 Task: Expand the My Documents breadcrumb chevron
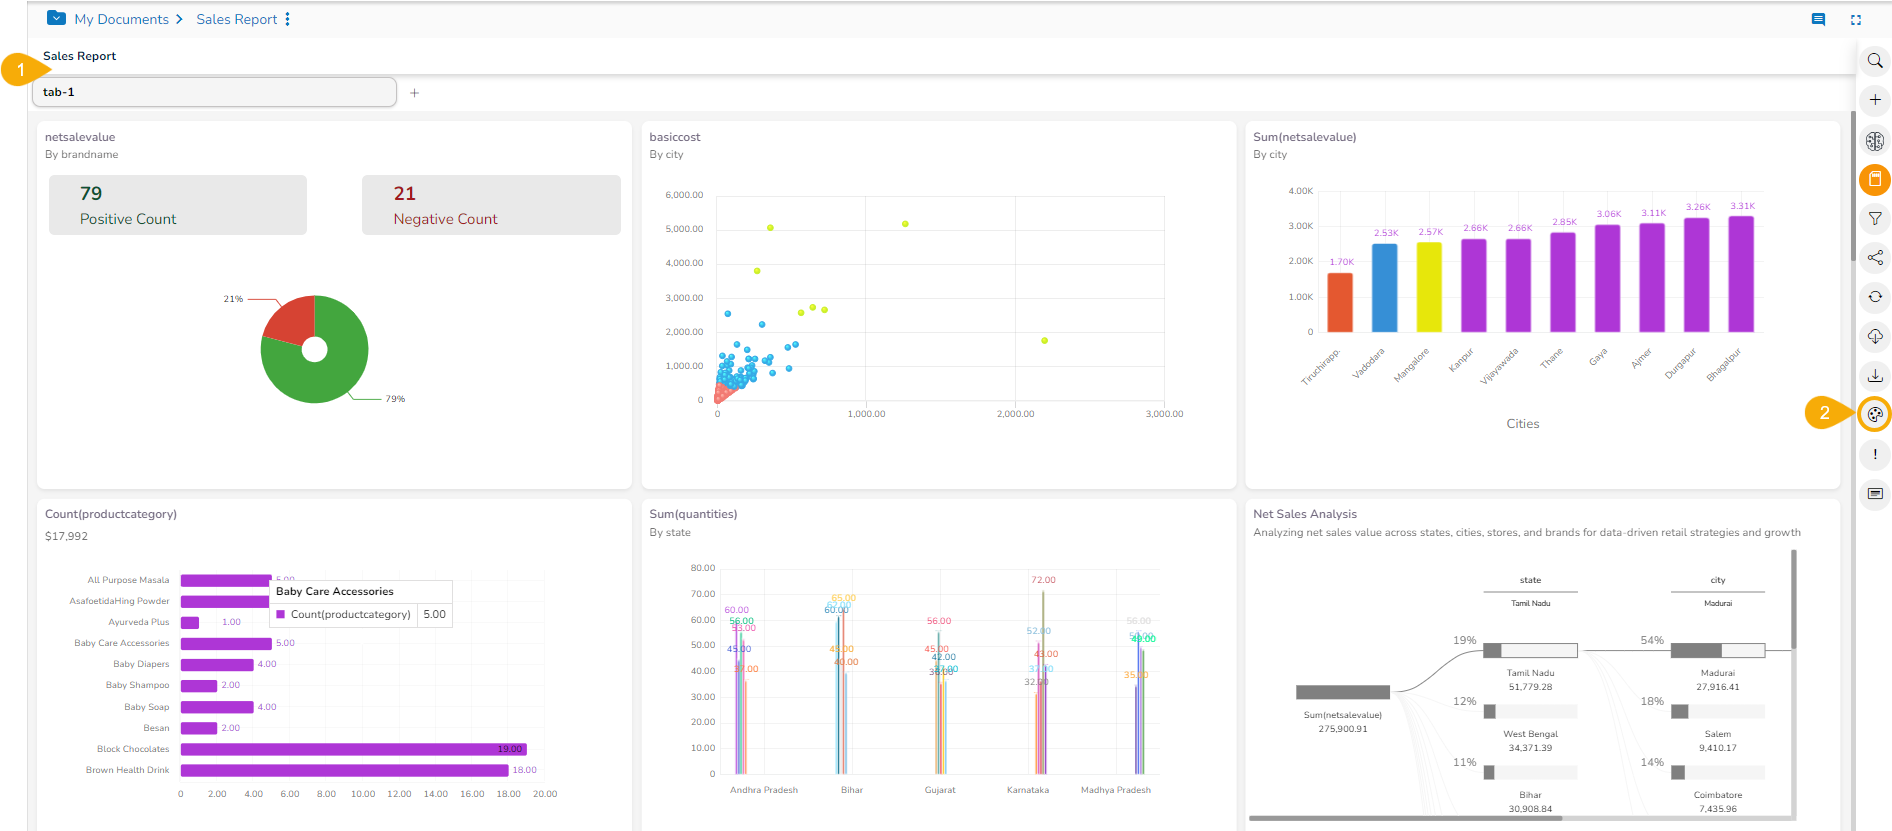(x=179, y=19)
